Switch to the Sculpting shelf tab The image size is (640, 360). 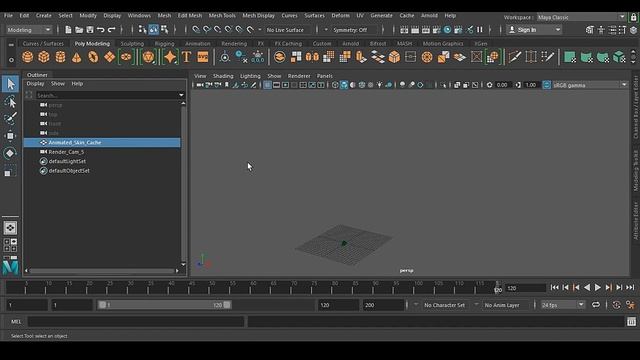click(132, 43)
